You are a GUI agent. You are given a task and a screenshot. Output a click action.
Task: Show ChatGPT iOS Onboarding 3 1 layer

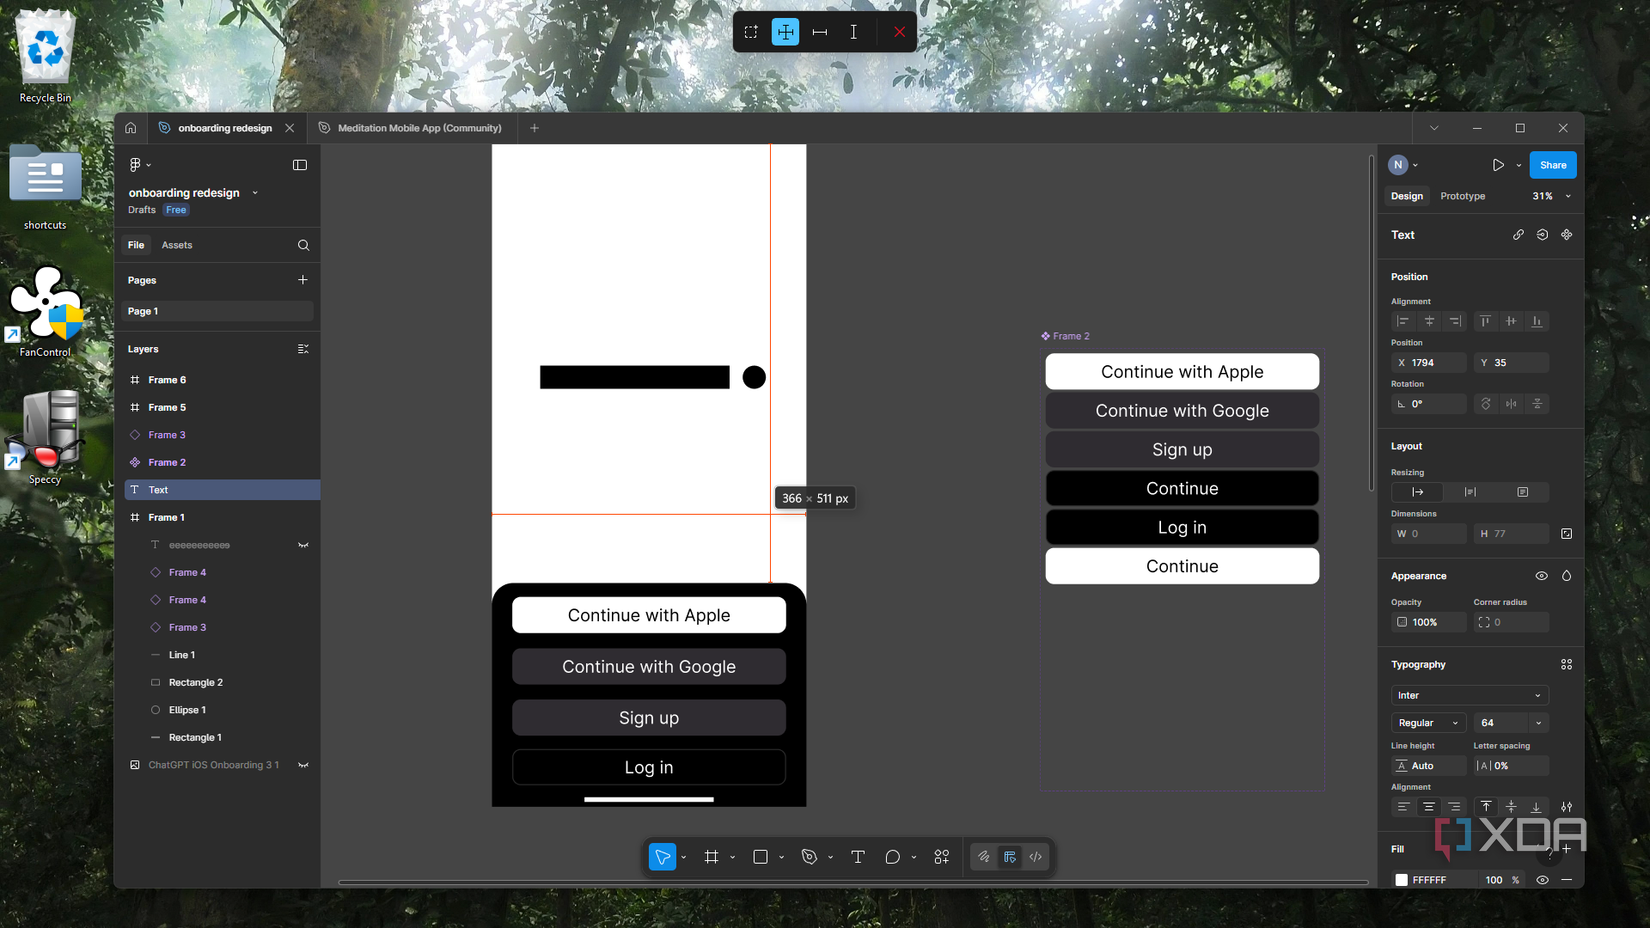[303, 765]
